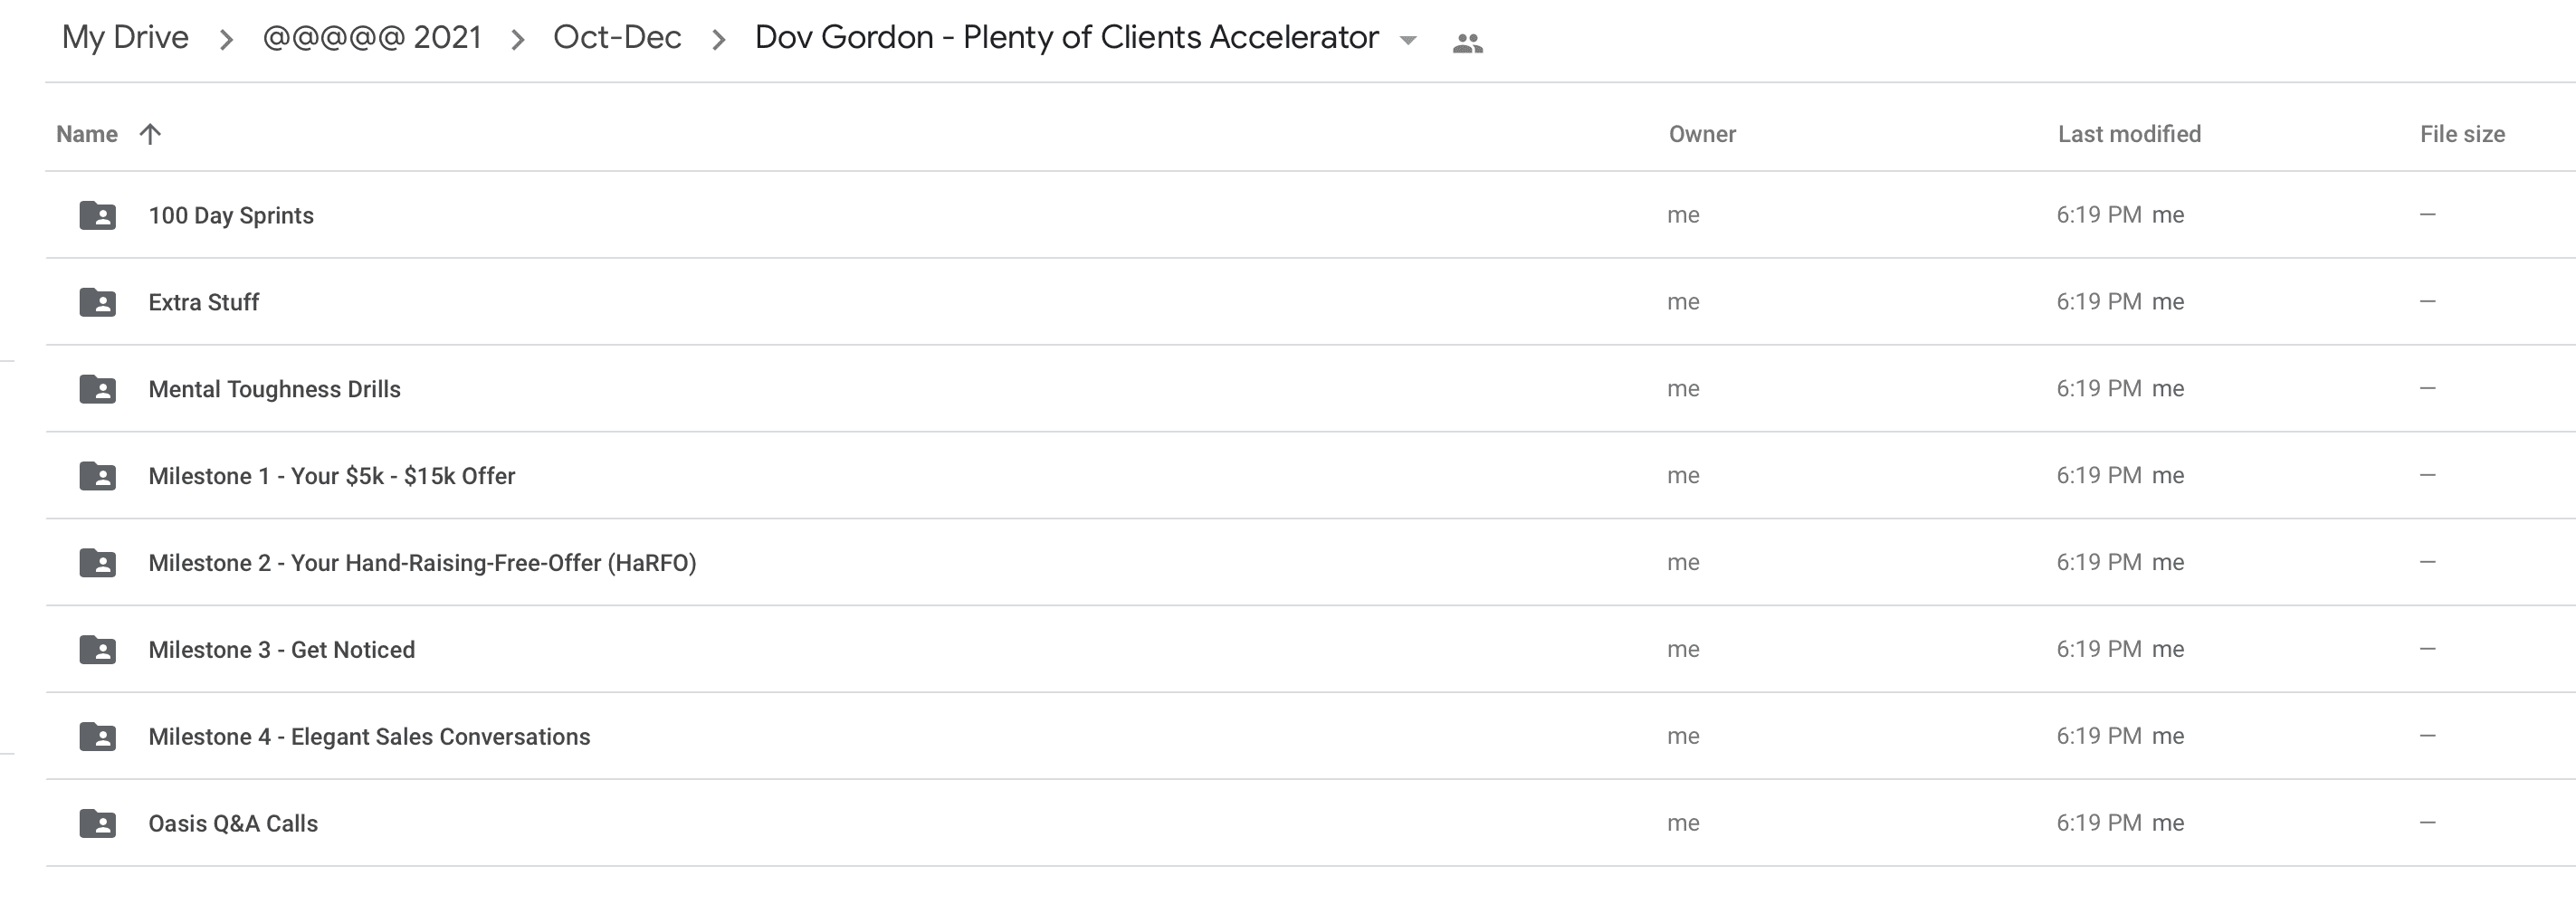The height and width of the screenshot is (923, 2576).
Task: Click the Milestone 3 - Get Noticed folder icon
Action: tap(97, 650)
